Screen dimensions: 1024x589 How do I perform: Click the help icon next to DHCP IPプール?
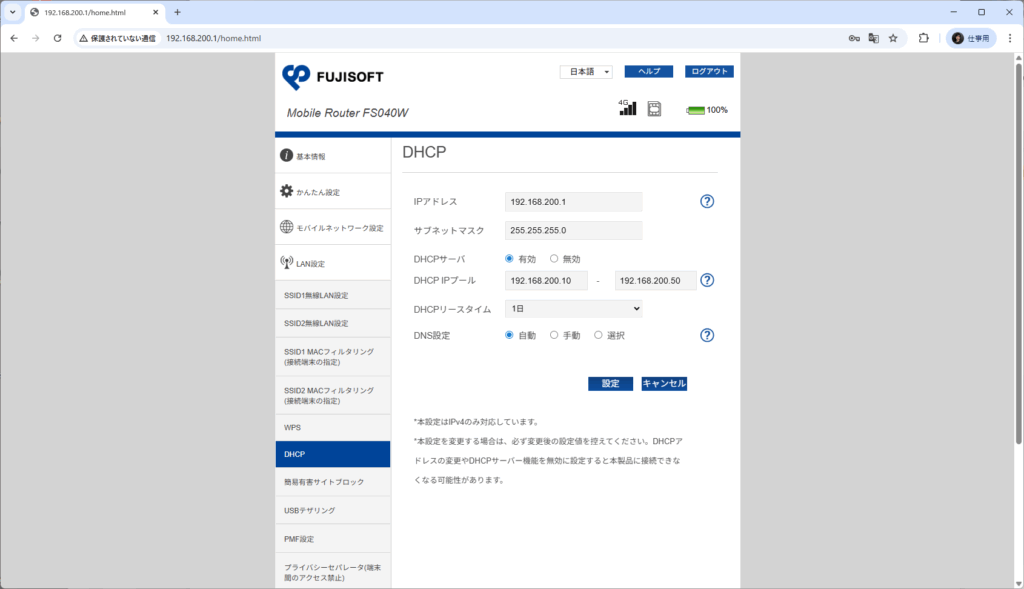click(707, 281)
